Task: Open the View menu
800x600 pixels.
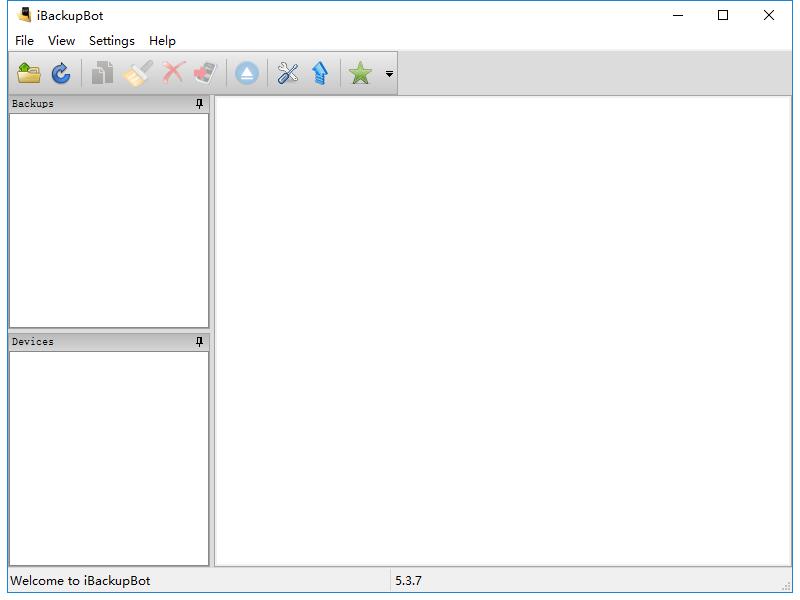Action: click(x=61, y=41)
